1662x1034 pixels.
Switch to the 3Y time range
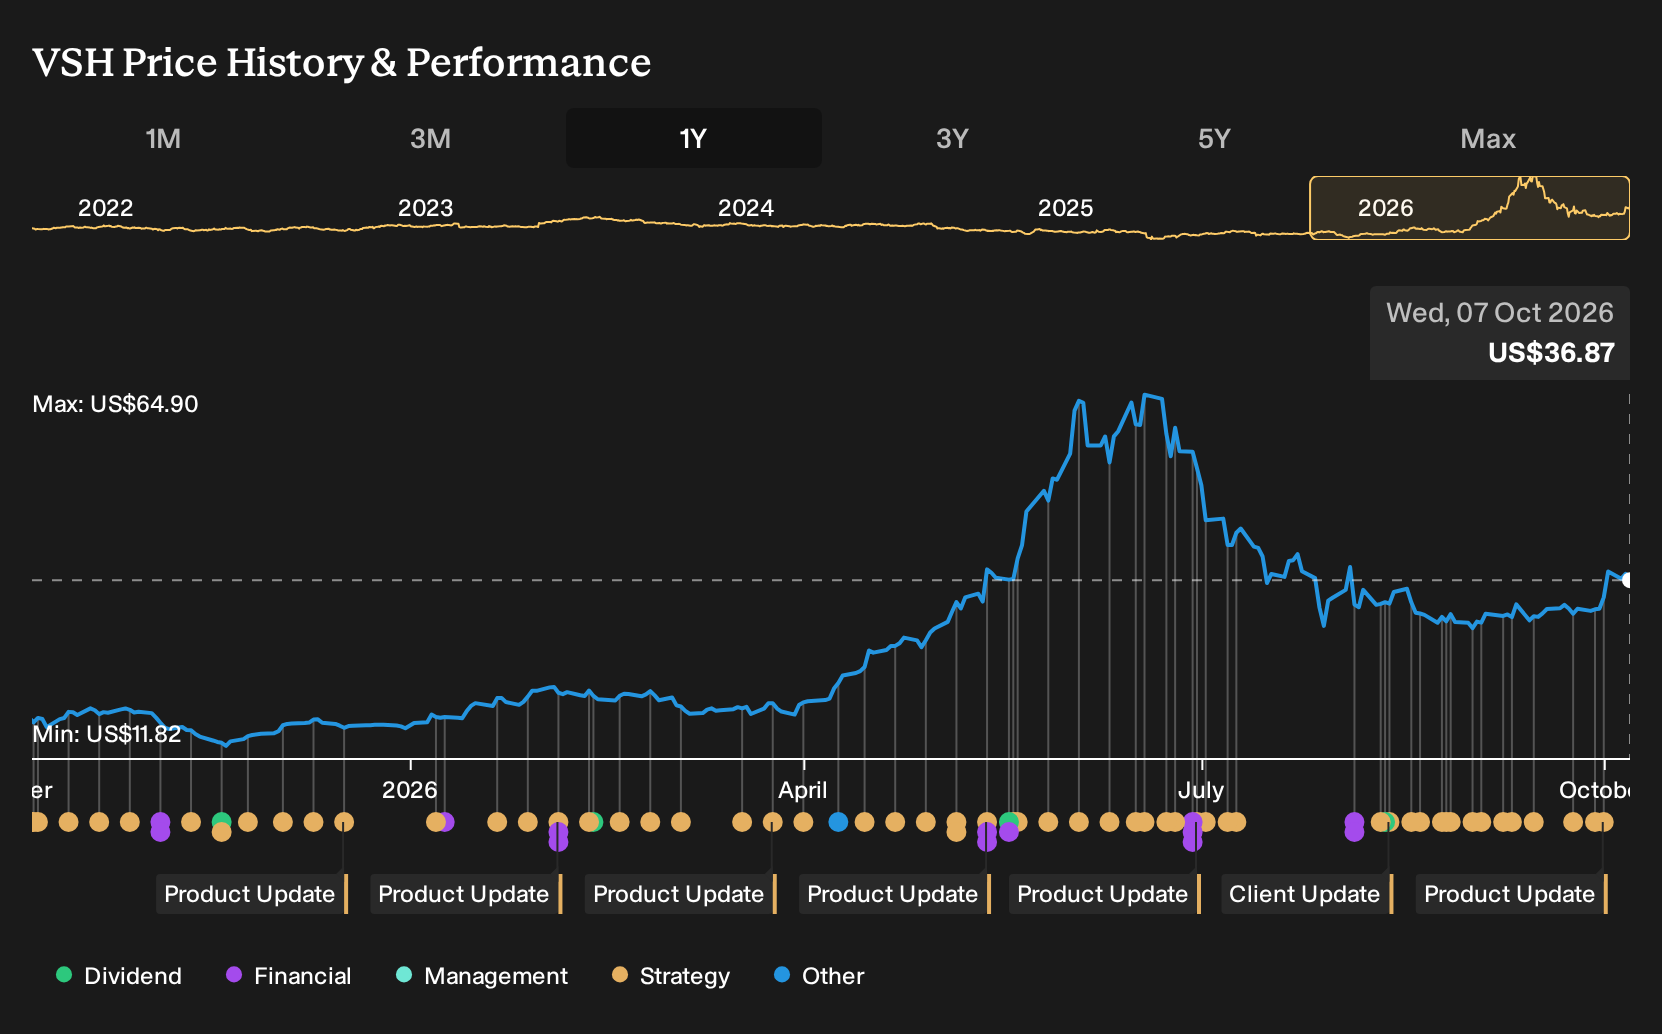[x=952, y=138]
